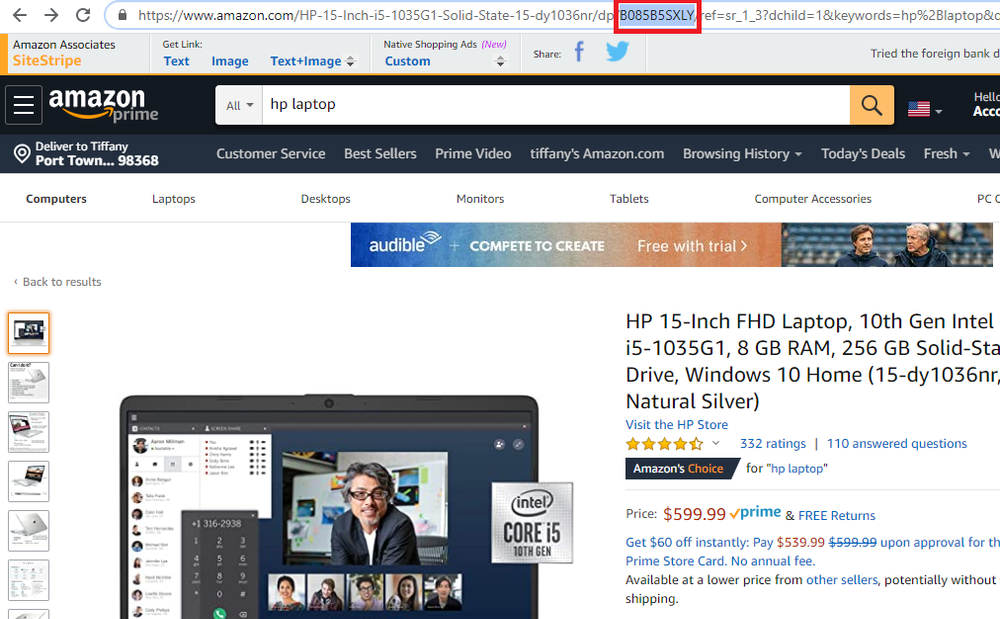1000x619 pixels.
Task: Open the US flag language selector
Action: click(925, 110)
